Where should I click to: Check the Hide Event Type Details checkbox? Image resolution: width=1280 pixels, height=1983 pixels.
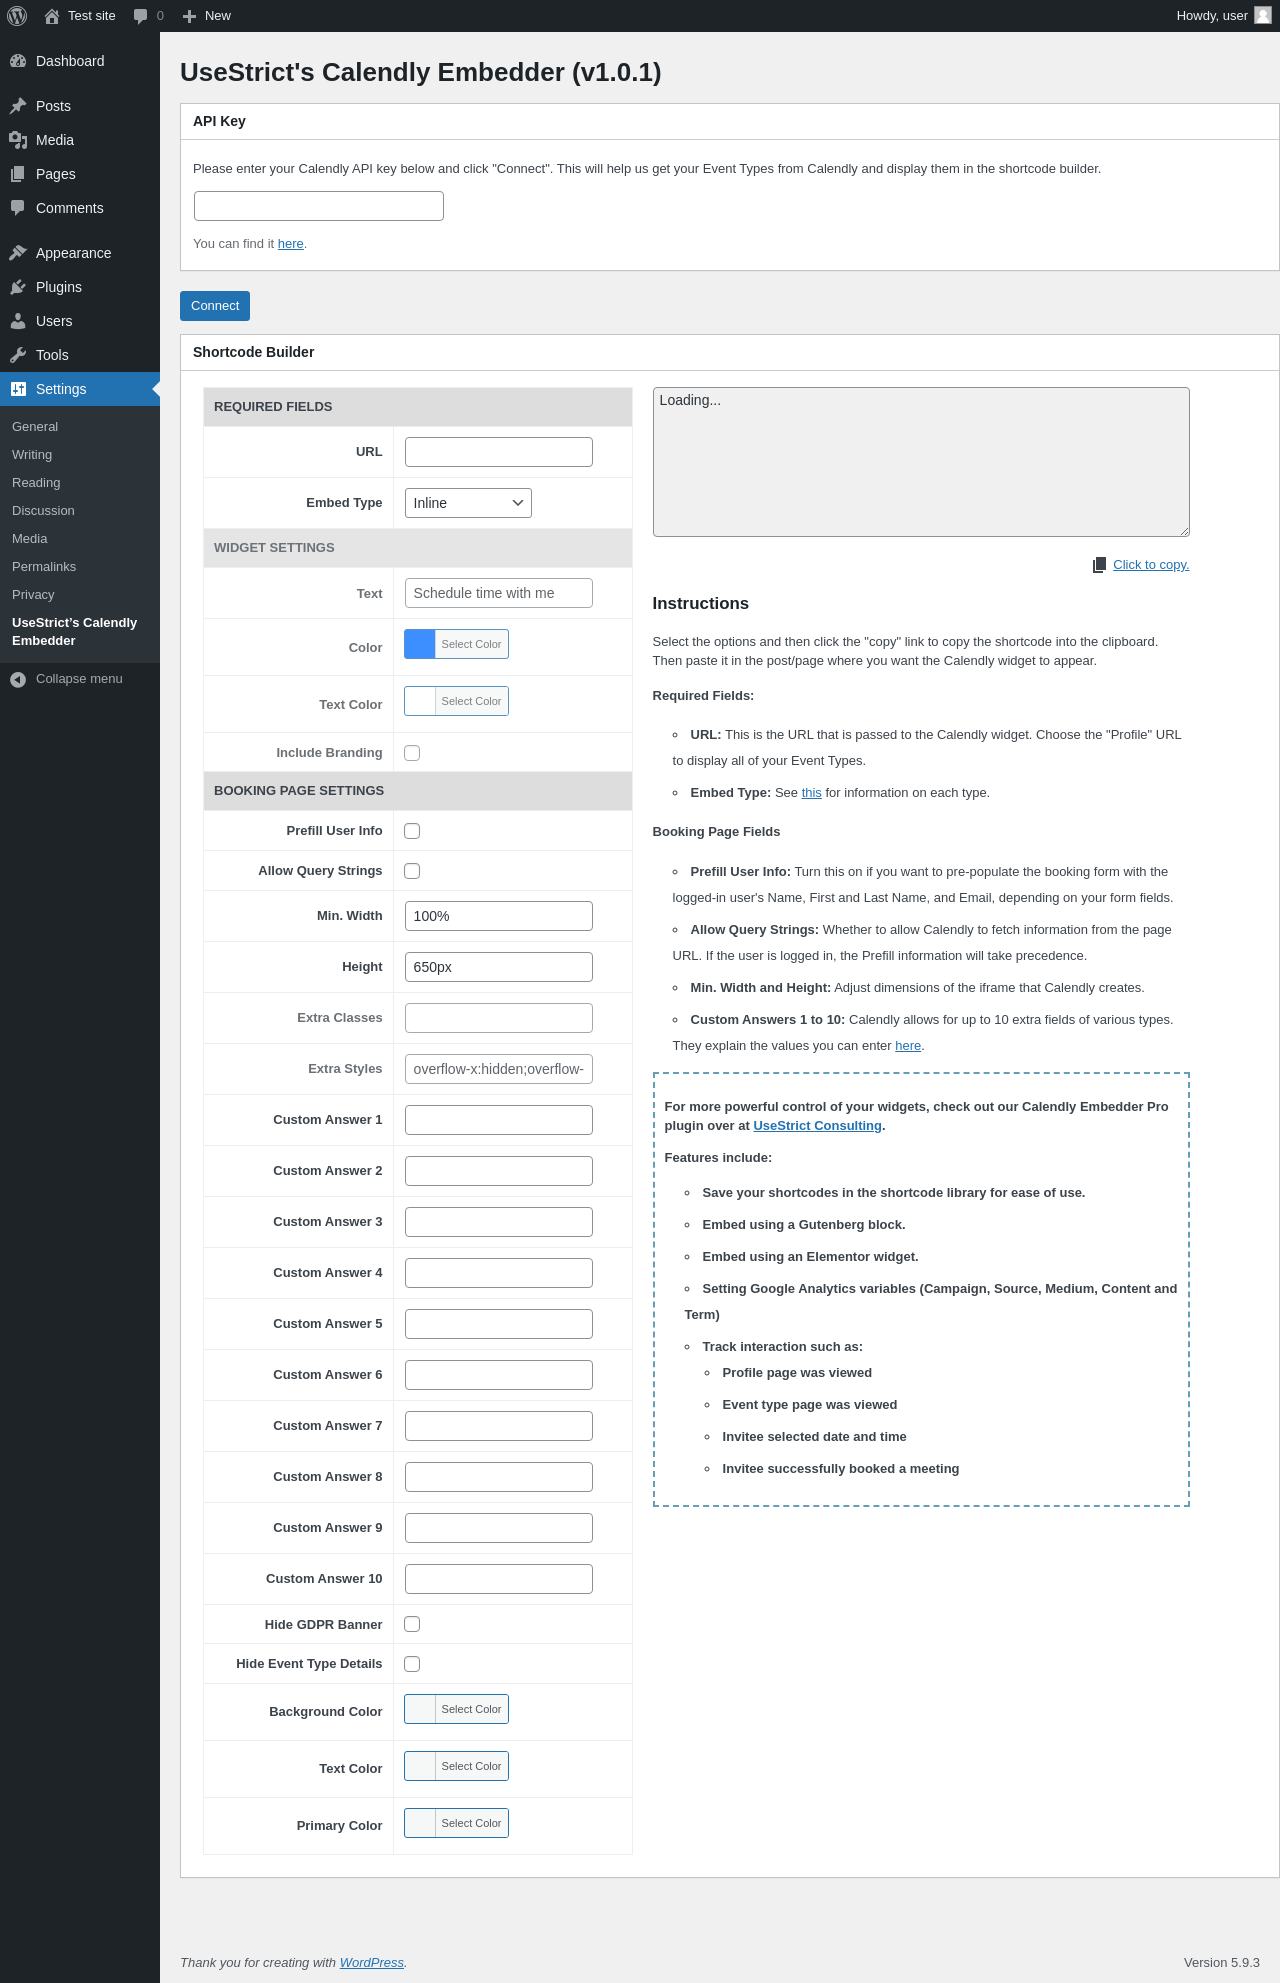412,1664
